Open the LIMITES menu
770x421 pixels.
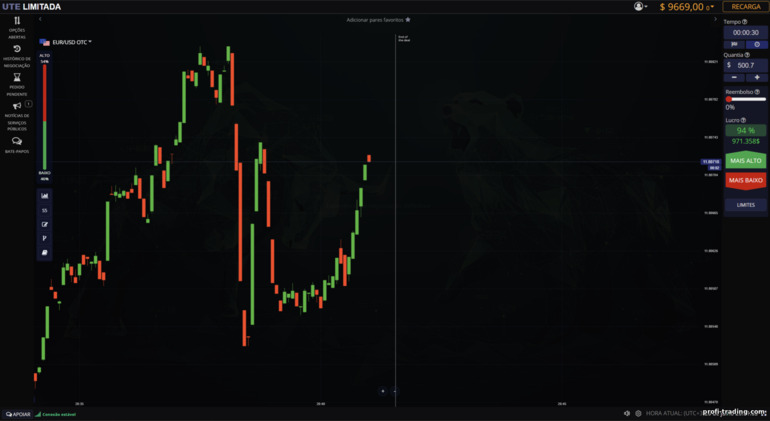(746, 204)
